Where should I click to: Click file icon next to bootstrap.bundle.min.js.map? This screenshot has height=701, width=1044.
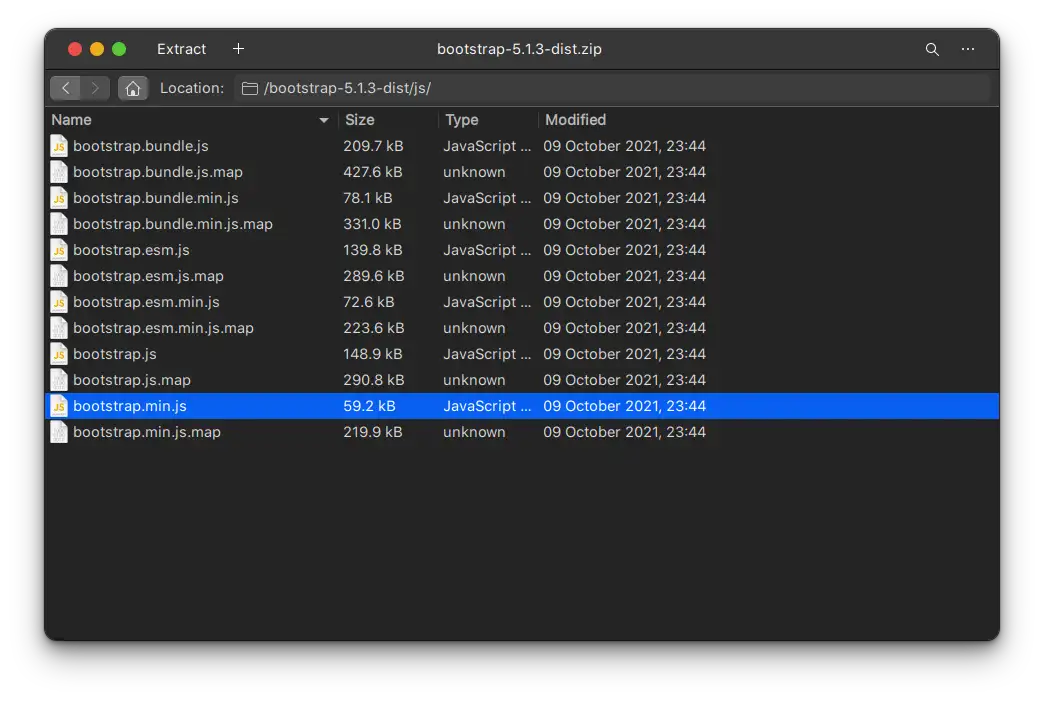[x=59, y=224]
